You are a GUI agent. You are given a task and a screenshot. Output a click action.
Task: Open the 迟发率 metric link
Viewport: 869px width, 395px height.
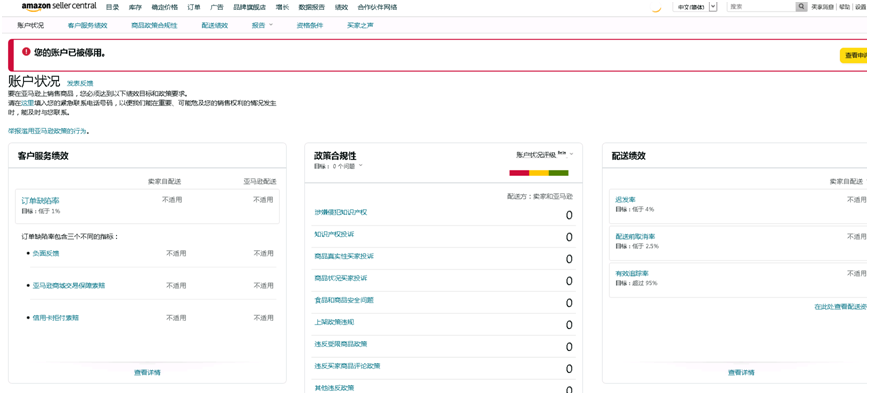click(626, 199)
